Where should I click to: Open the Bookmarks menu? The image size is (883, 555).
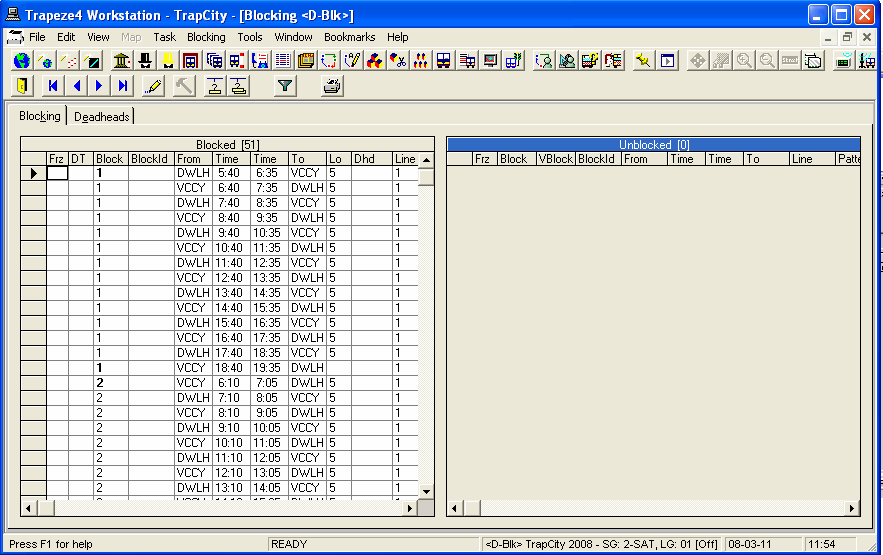pyautogui.click(x=349, y=37)
